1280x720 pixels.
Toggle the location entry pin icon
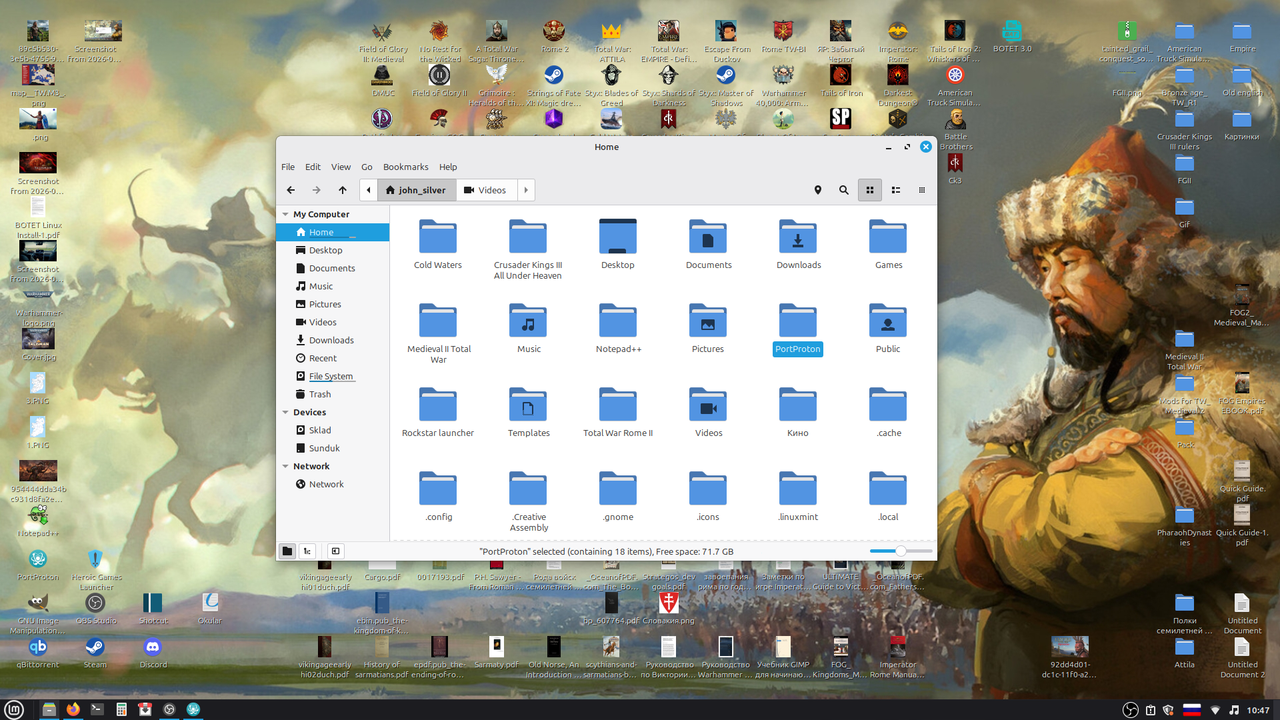coord(818,190)
